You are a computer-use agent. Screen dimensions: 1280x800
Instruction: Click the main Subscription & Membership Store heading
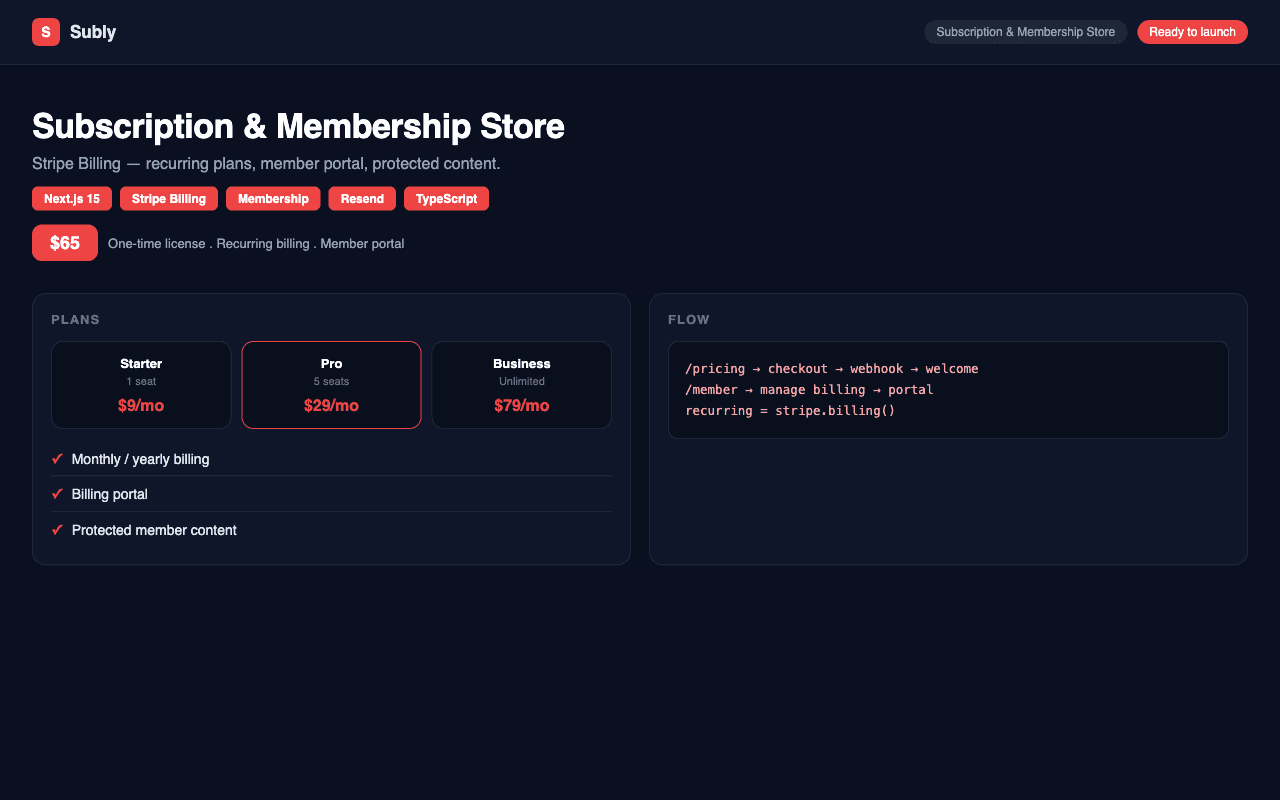pos(298,127)
